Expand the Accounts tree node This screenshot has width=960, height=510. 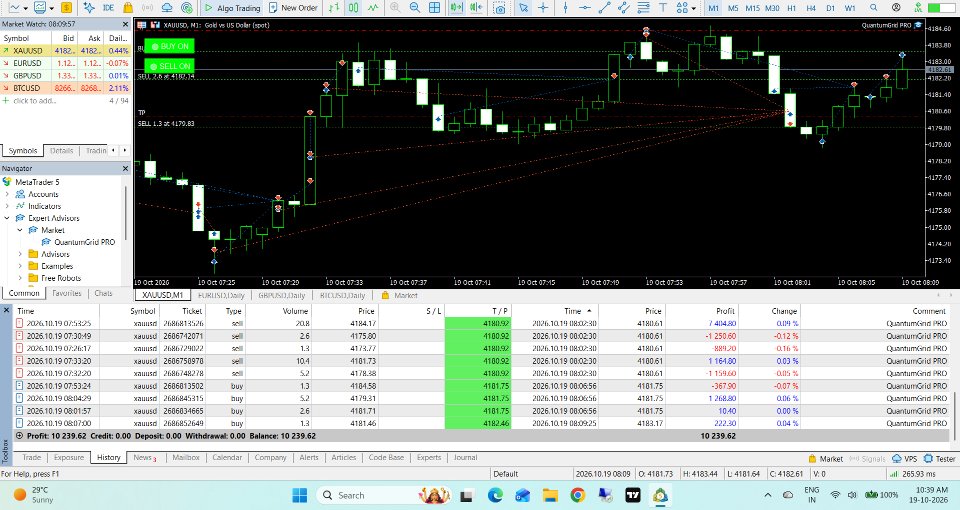click(7, 194)
